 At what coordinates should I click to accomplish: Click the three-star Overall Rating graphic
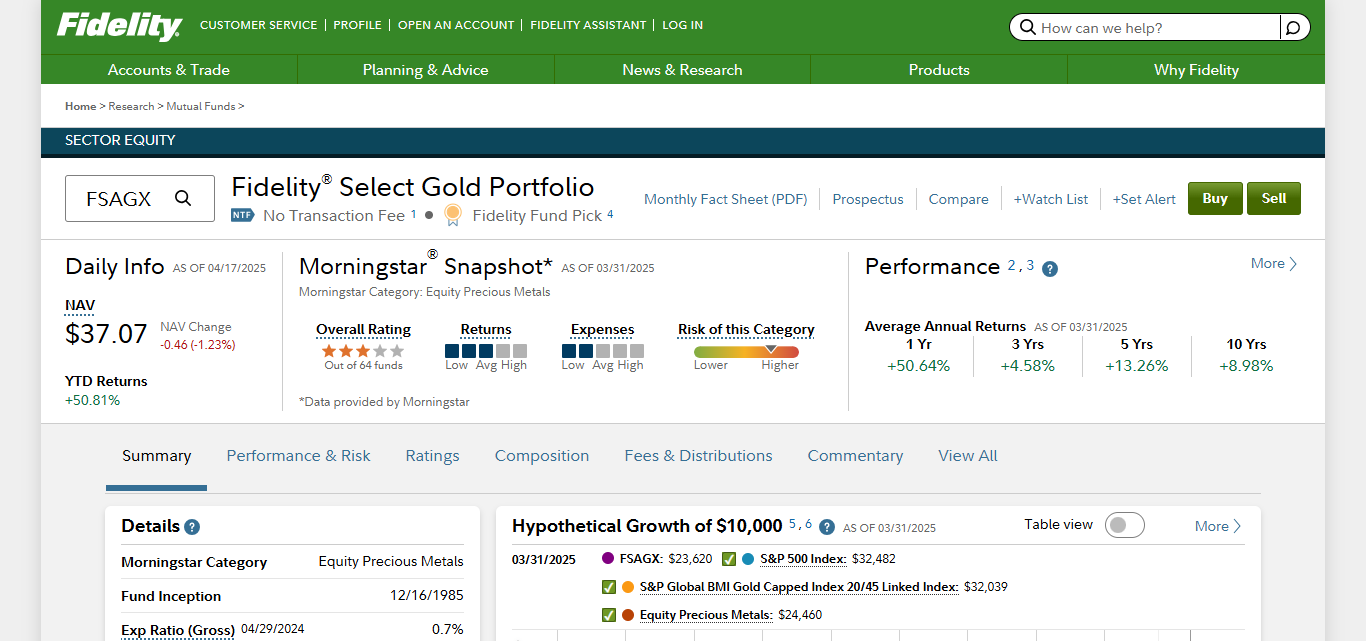coord(363,351)
